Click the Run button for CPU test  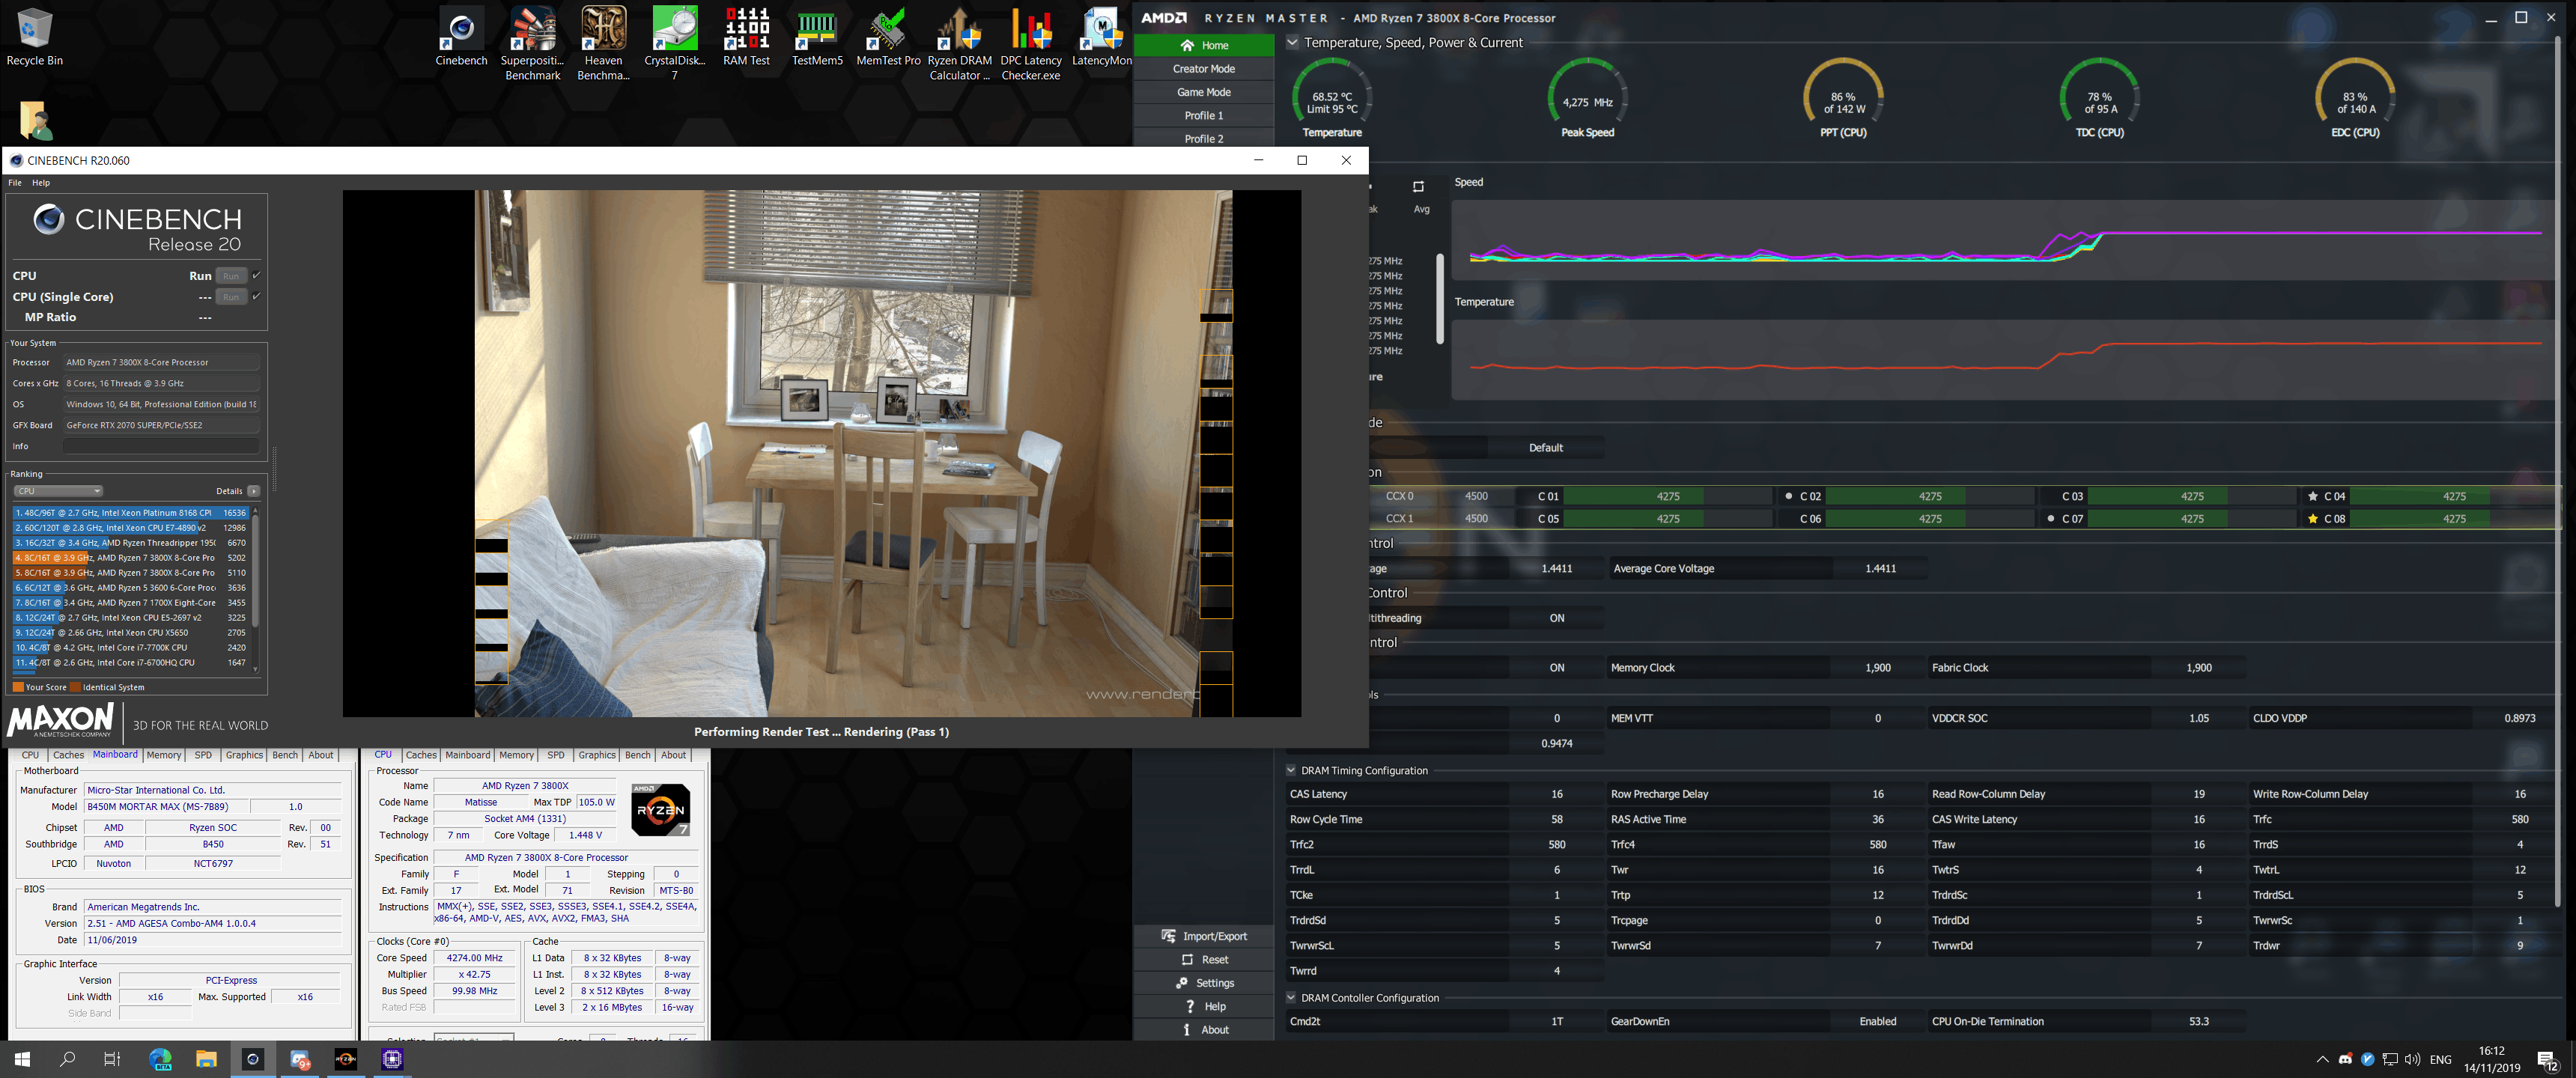231,276
